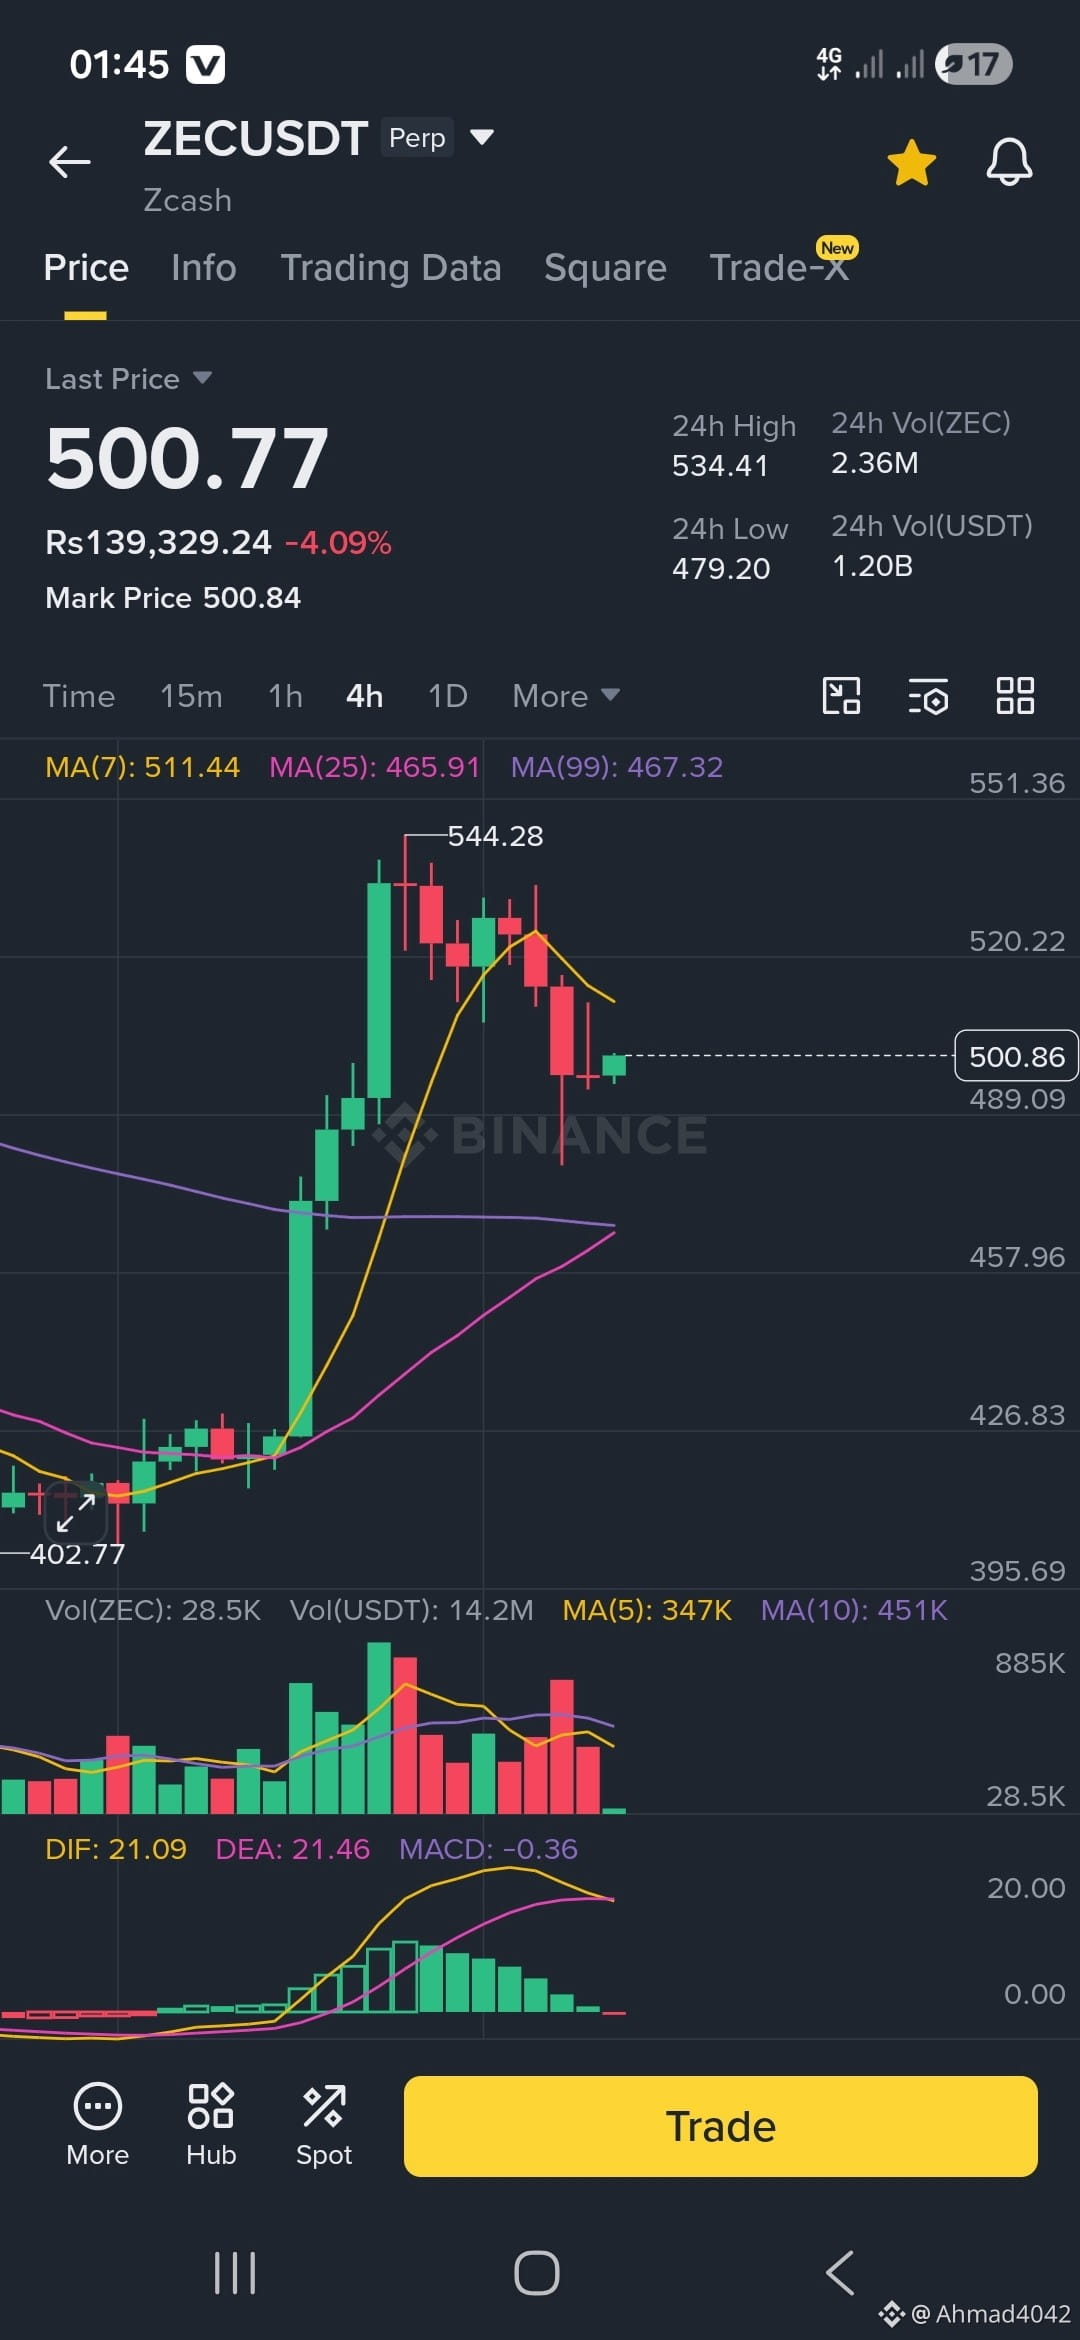Screen dimensions: 1080x2340
Task: Open the chart drawing tools icon
Action: coord(841,696)
